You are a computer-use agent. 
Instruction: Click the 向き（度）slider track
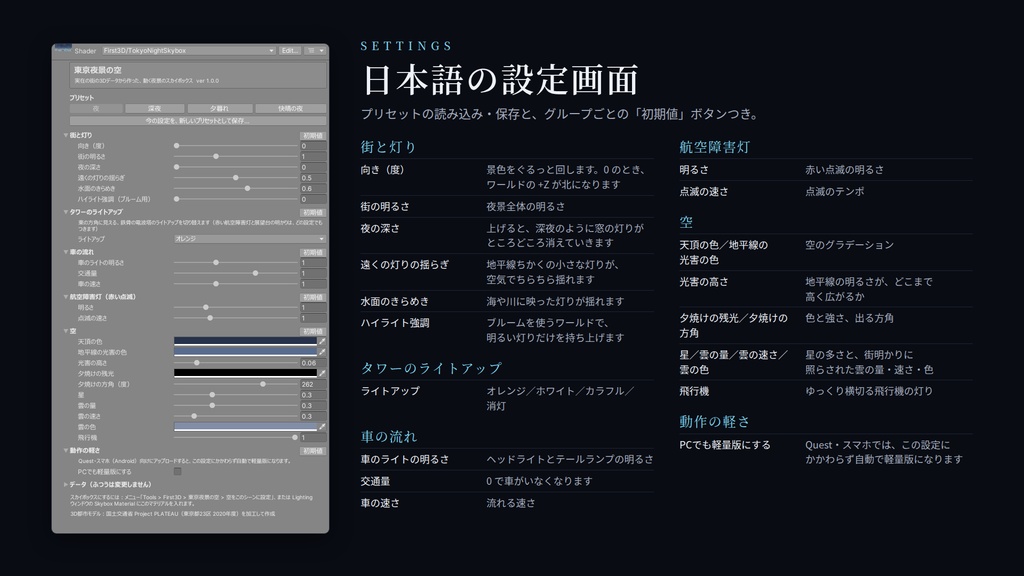click(236, 146)
